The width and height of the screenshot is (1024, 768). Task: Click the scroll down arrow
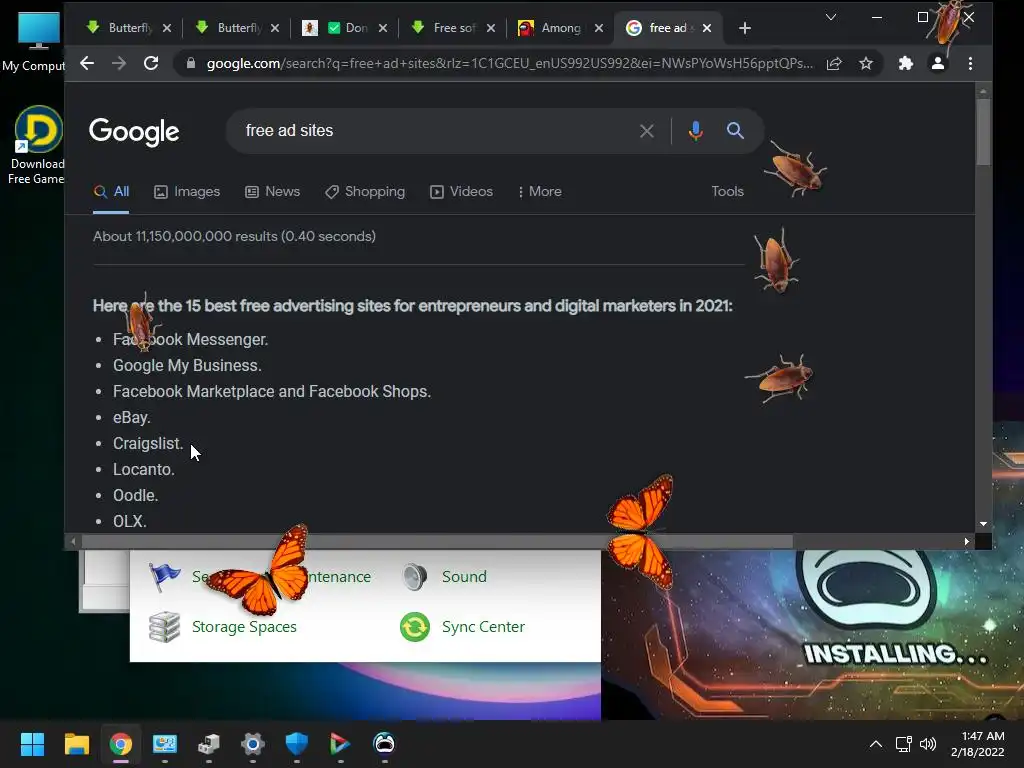coord(983,524)
